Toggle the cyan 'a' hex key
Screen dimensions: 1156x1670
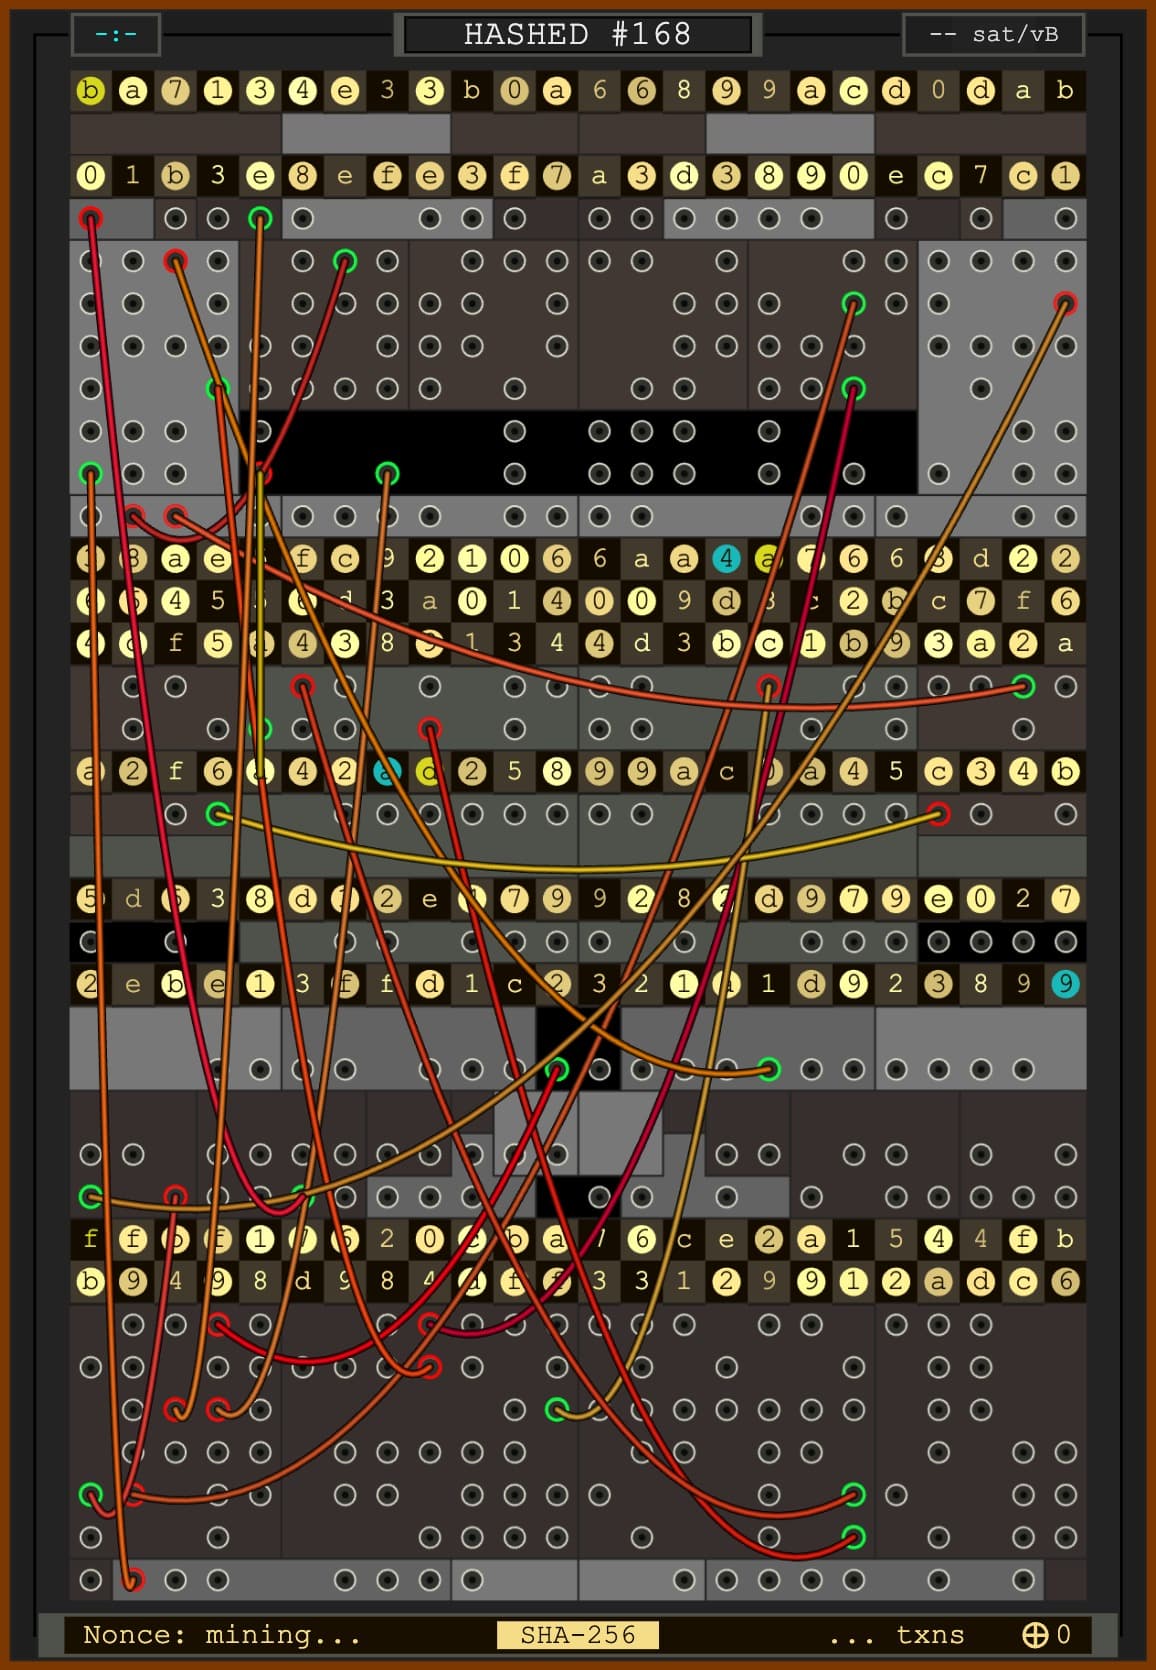pos(387,771)
